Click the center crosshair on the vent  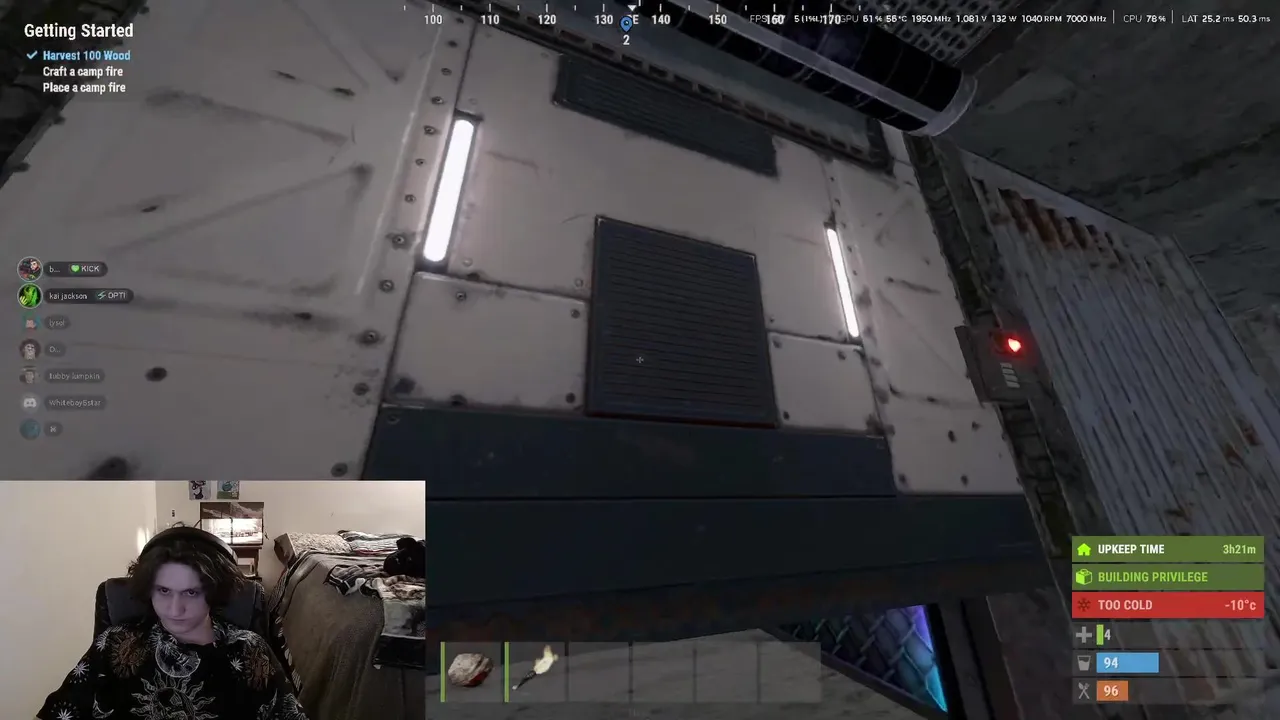(640, 360)
